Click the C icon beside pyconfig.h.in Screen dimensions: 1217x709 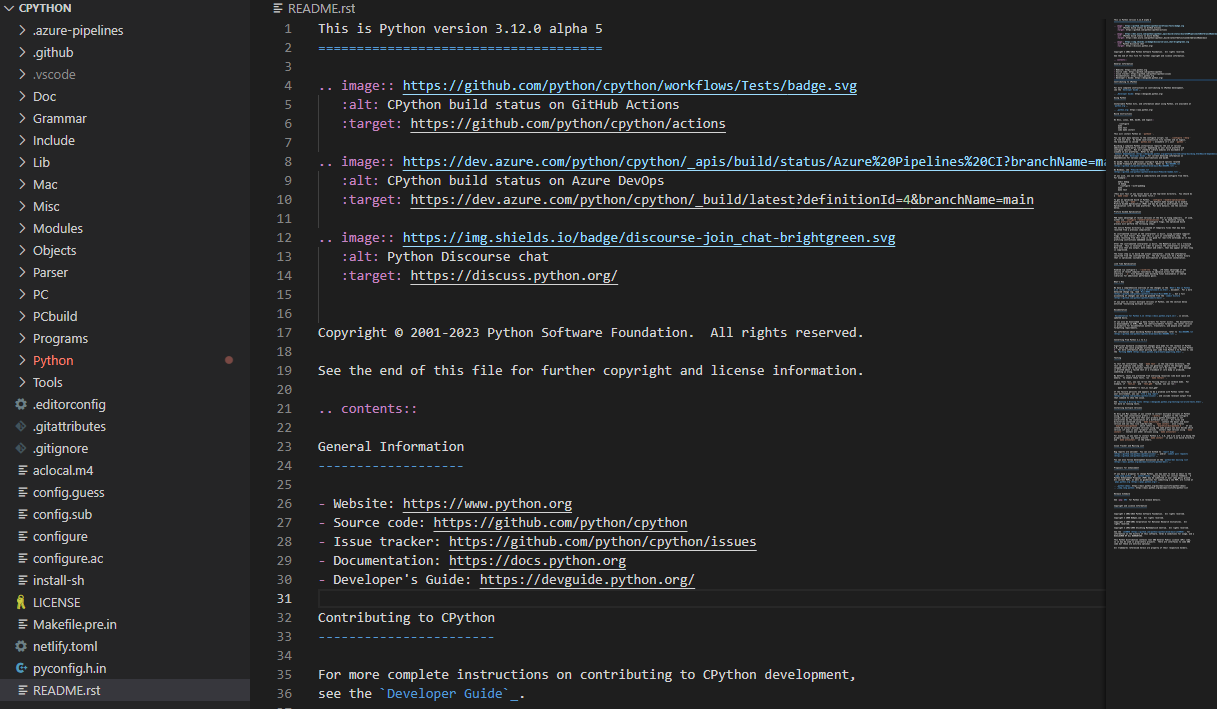tap(21, 668)
